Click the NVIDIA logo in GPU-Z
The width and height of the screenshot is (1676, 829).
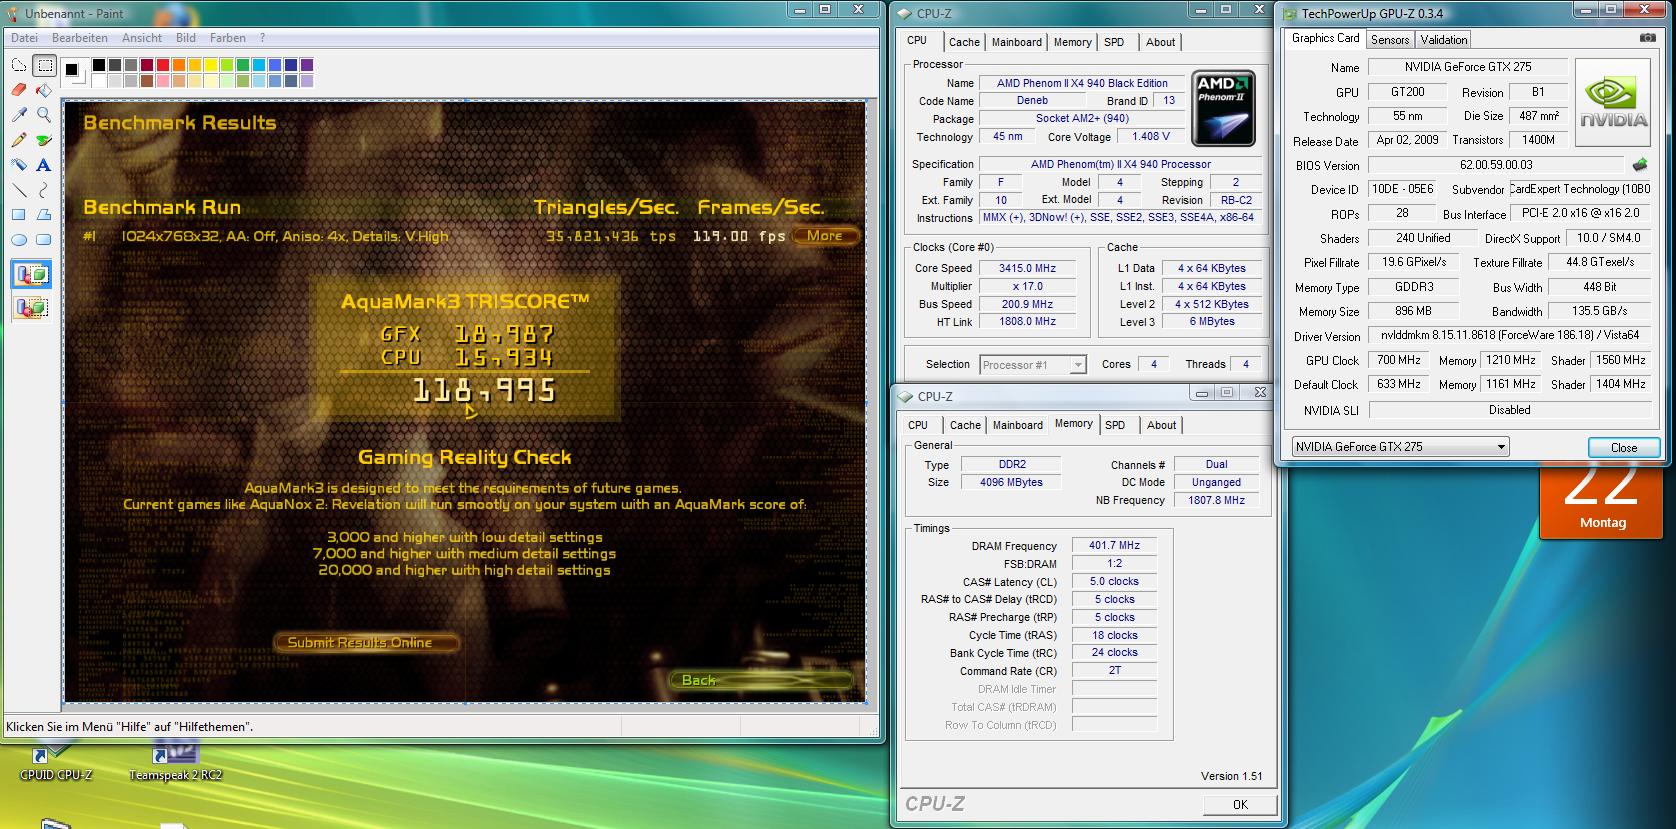[x=1613, y=103]
